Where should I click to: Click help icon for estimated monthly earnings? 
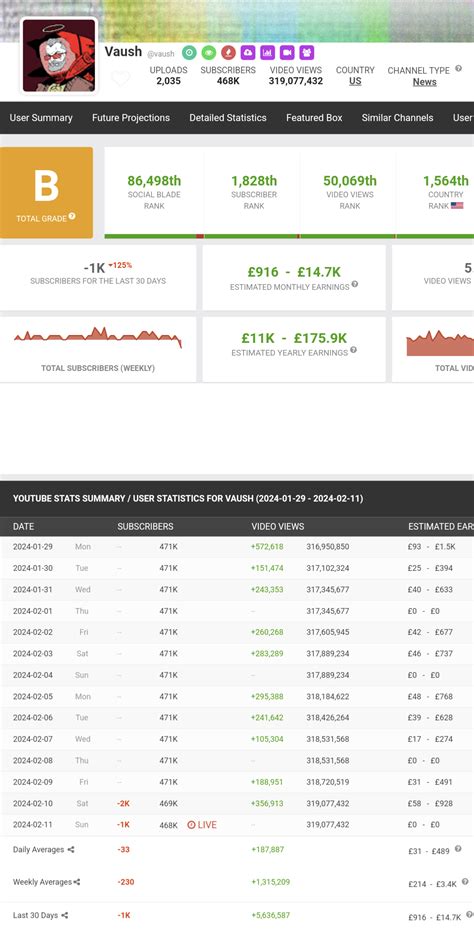tap(355, 284)
